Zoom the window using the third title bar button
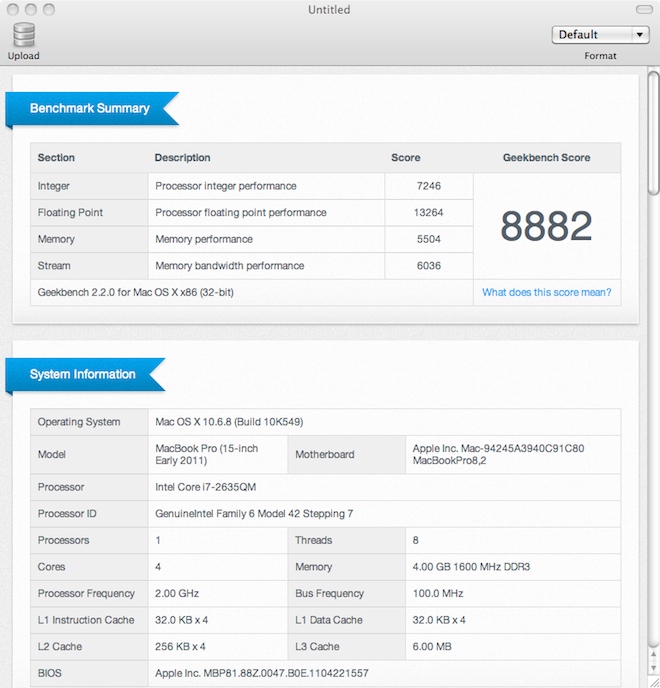 pos(50,9)
